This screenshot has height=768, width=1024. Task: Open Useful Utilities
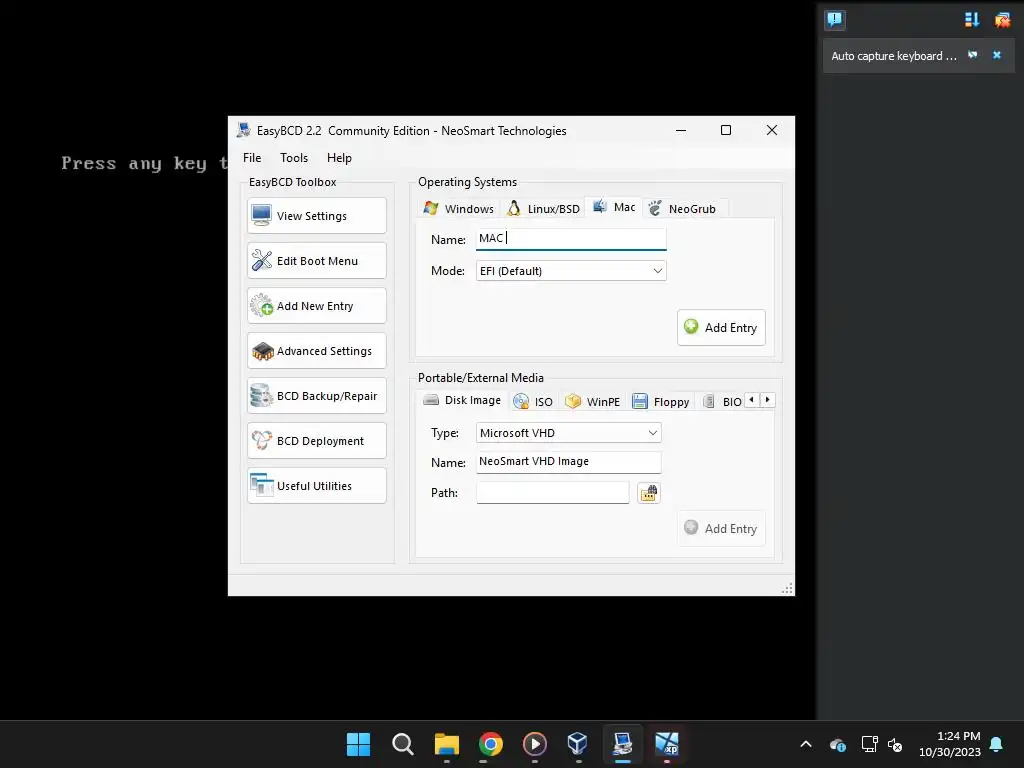click(317, 486)
